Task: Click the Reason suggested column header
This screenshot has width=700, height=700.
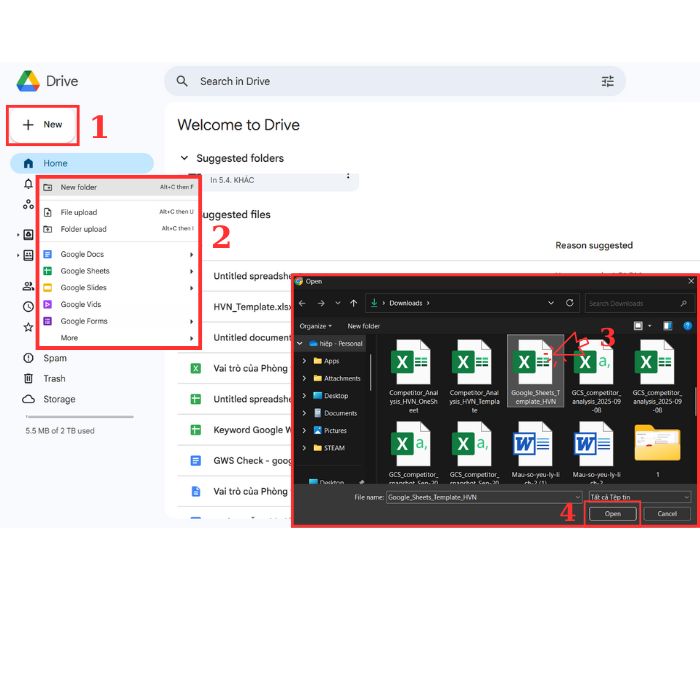Action: (594, 246)
